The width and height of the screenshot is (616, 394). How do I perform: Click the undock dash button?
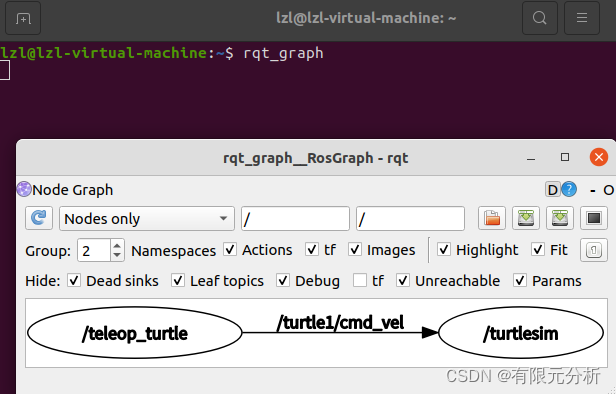[x=593, y=191]
